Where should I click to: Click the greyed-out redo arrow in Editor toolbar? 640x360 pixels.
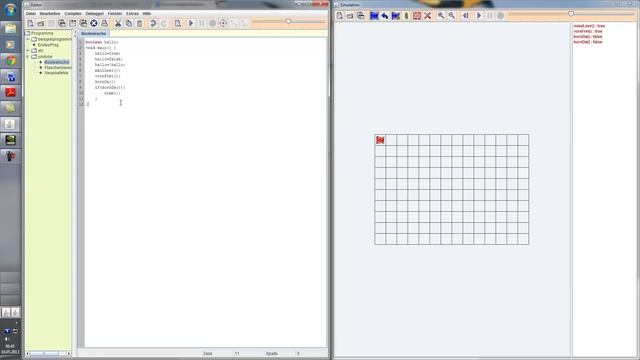(164, 23)
